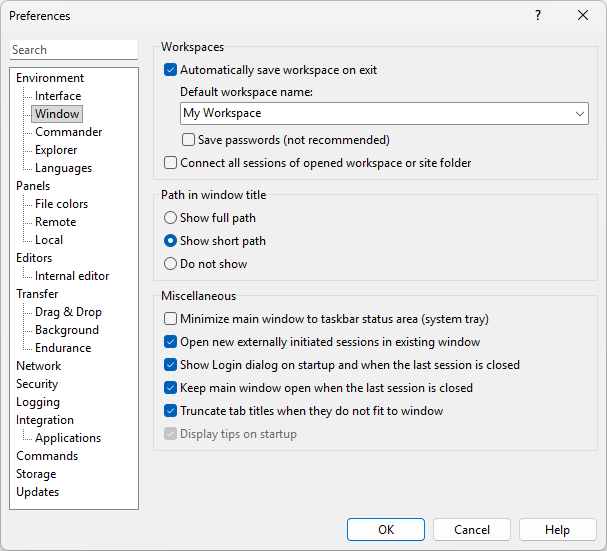The width and height of the screenshot is (607, 551).
Task: Click the Help button
Action: pyautogui.click(x=557, y=530)
